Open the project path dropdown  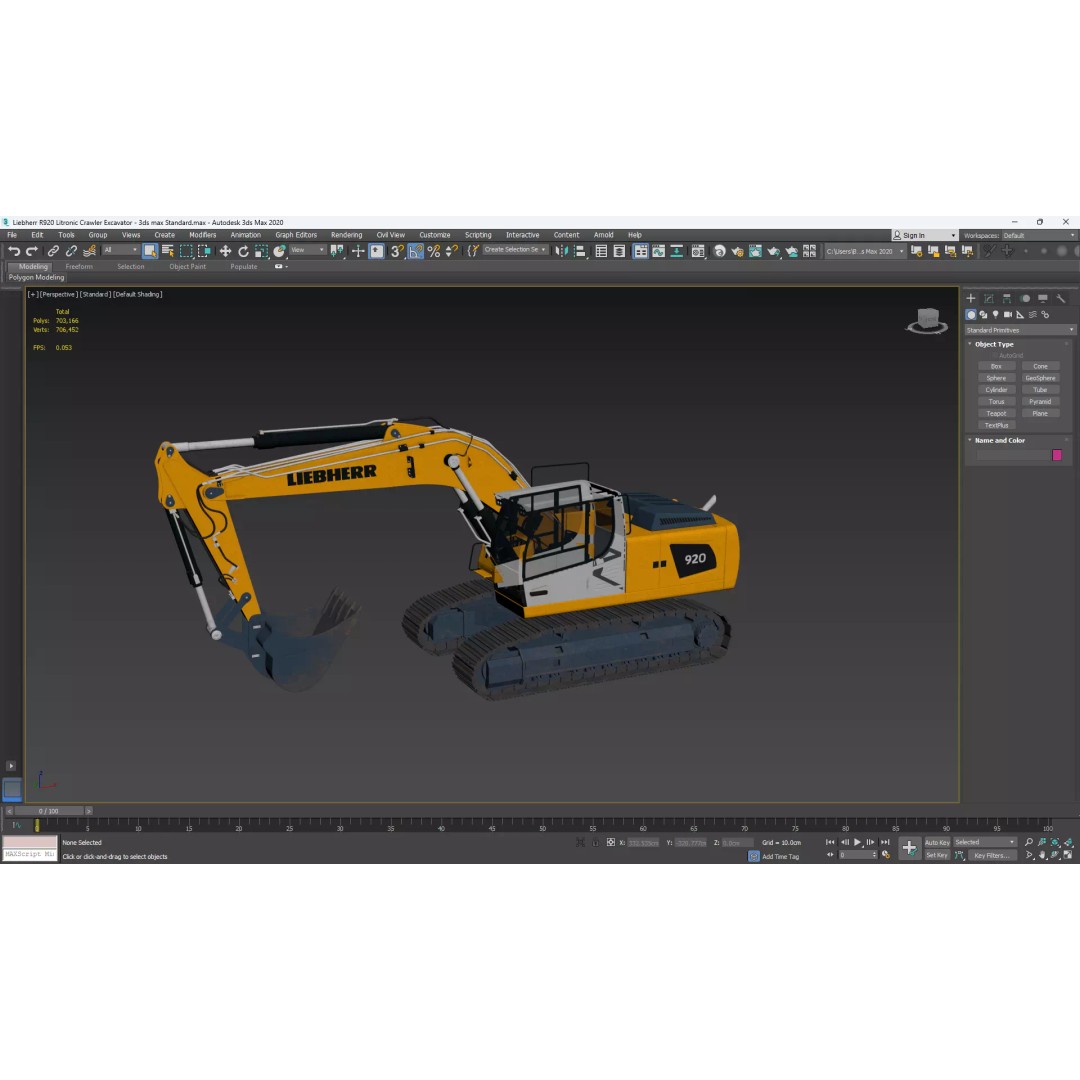(x=865, y=251)
